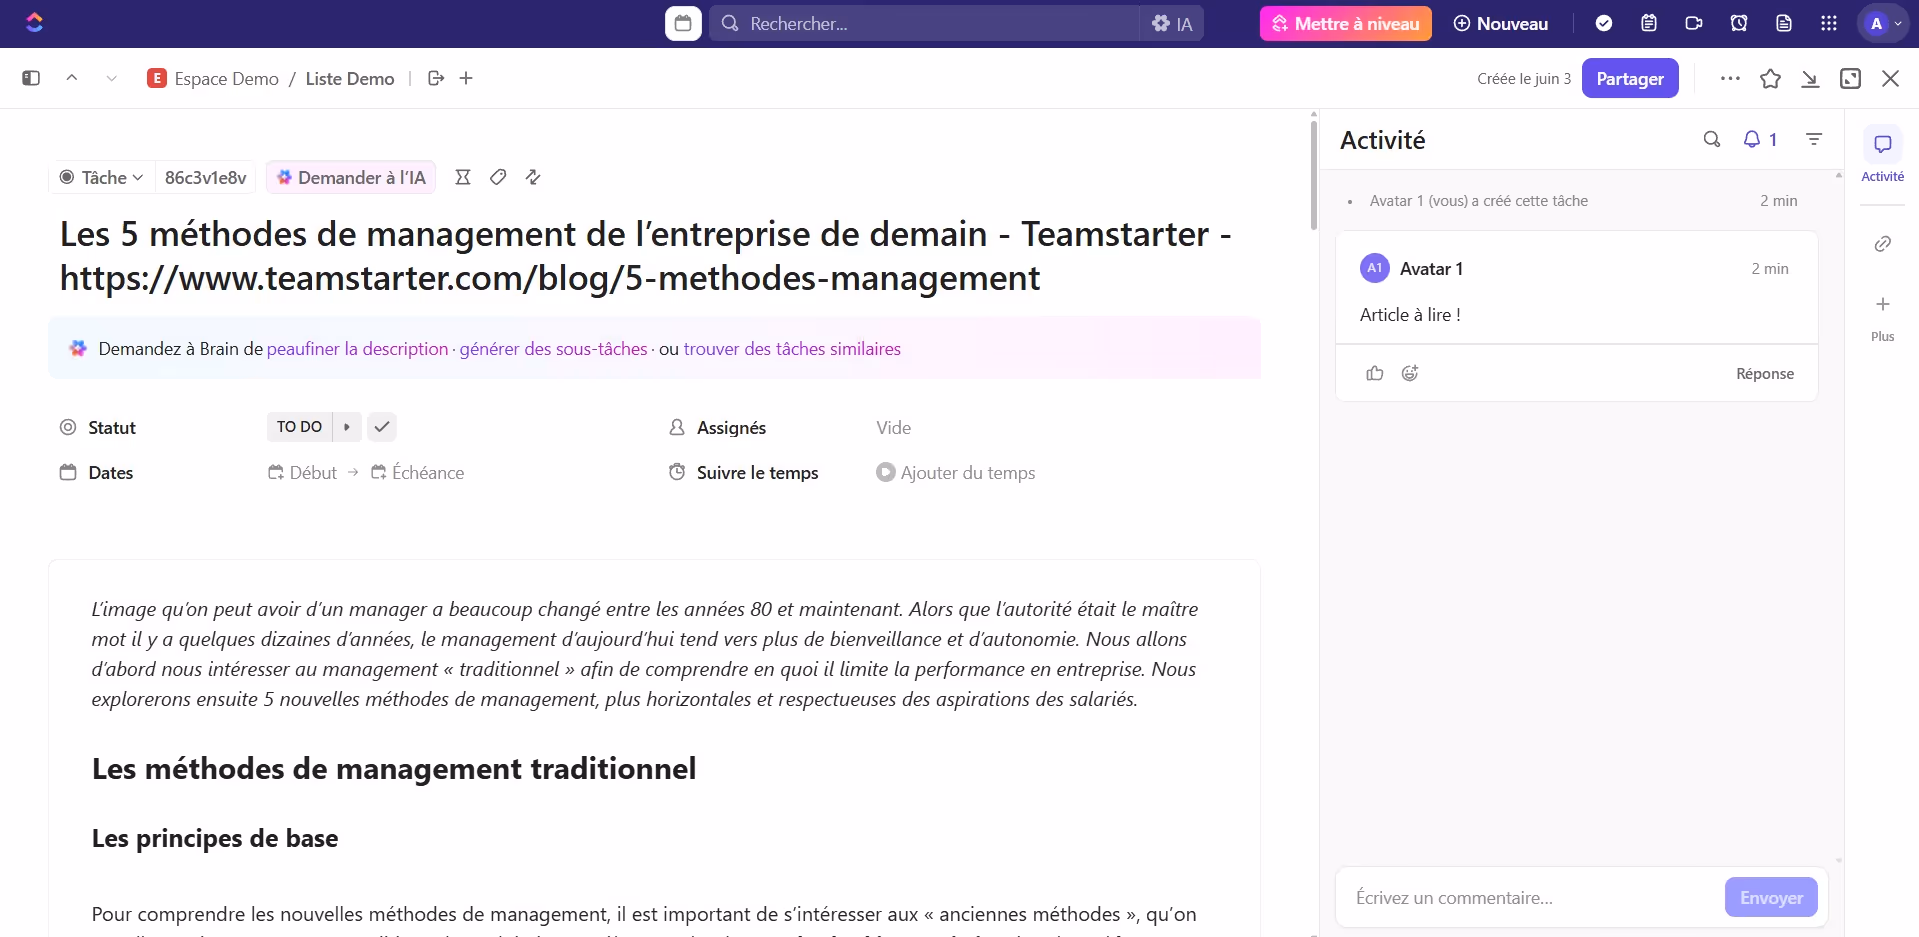Open the Docs icon in top bar

[1785, 23]
